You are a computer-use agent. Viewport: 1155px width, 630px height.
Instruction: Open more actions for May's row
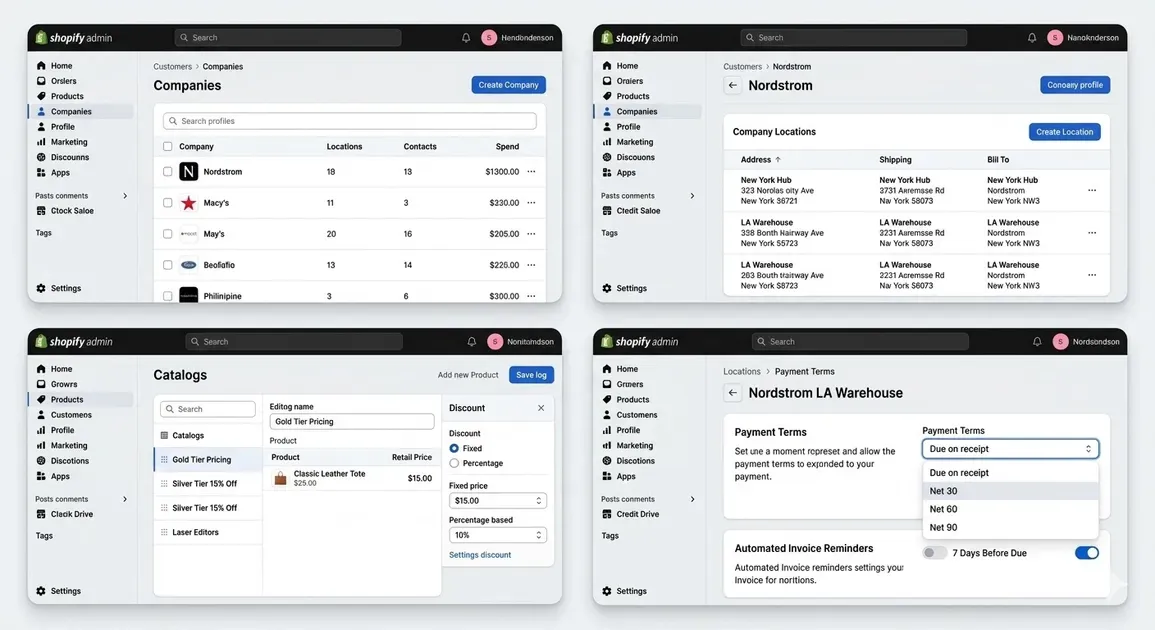(531, 234)
